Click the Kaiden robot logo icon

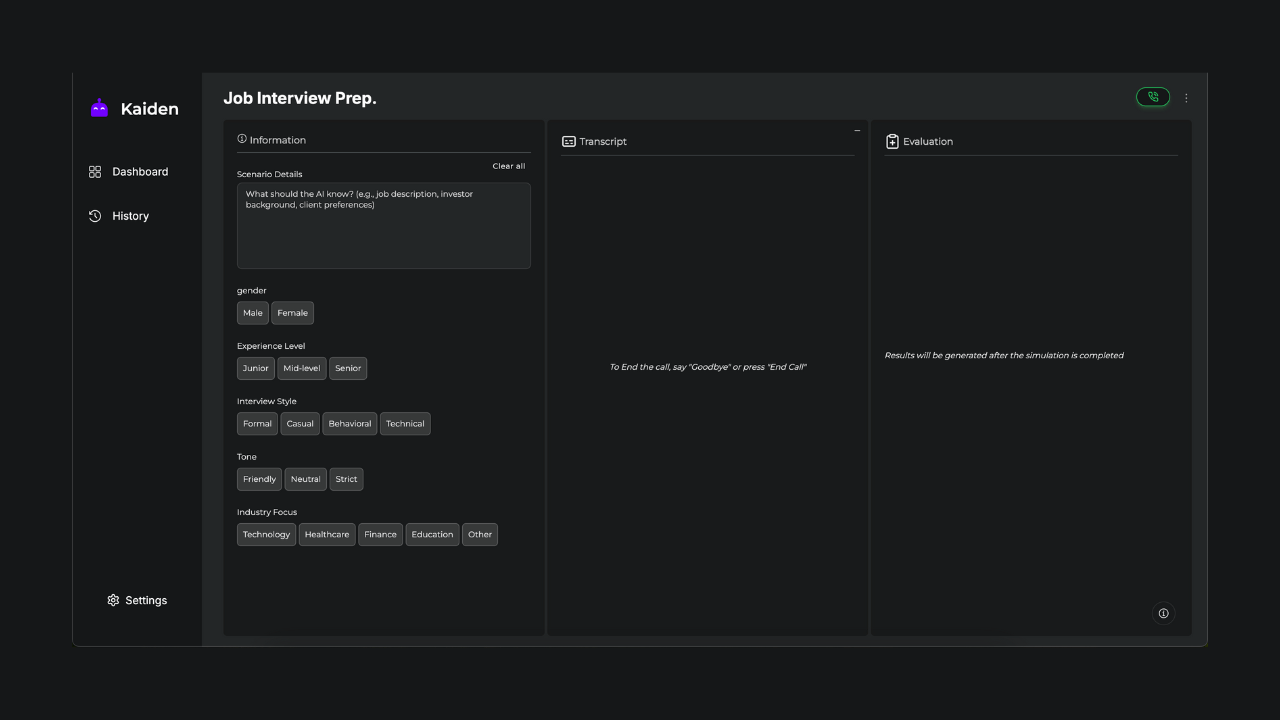coord(99,109)
